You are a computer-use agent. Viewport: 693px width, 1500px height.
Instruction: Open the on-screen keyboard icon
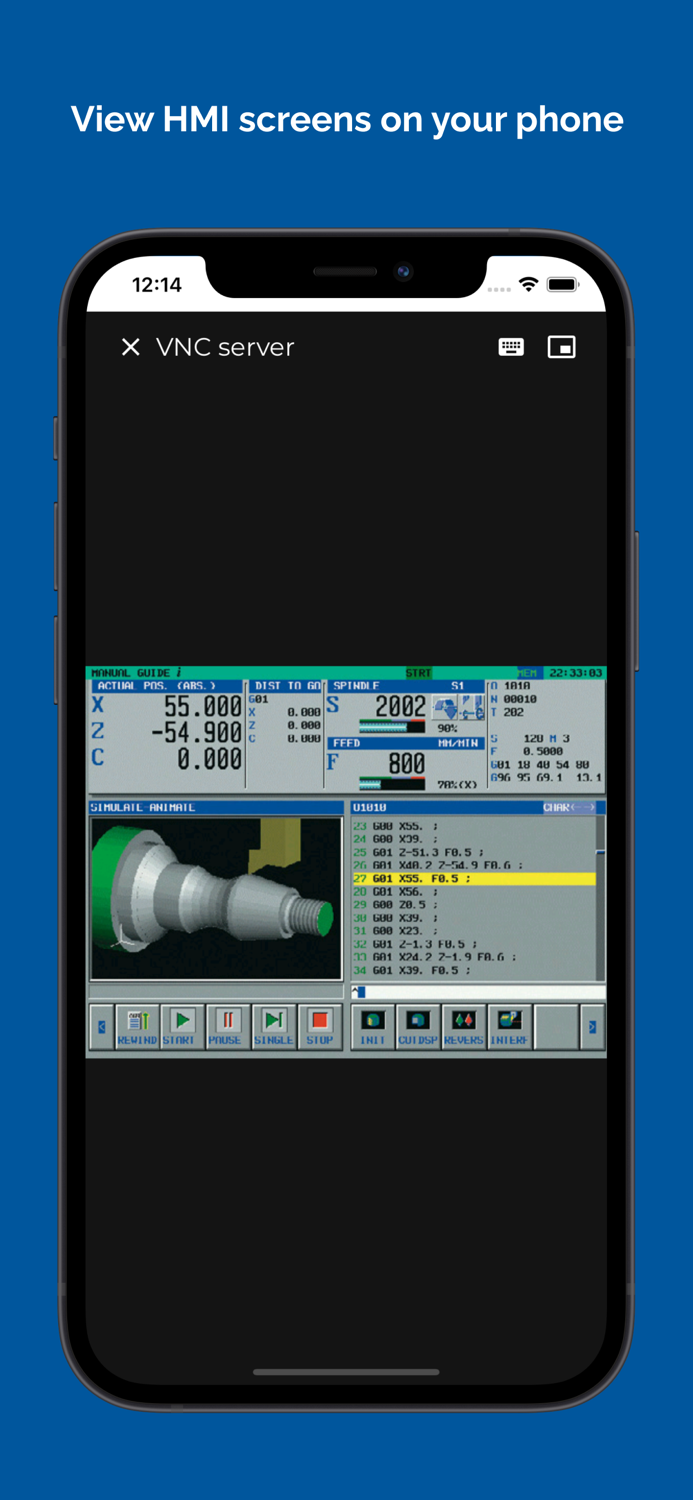pos(511,347)
